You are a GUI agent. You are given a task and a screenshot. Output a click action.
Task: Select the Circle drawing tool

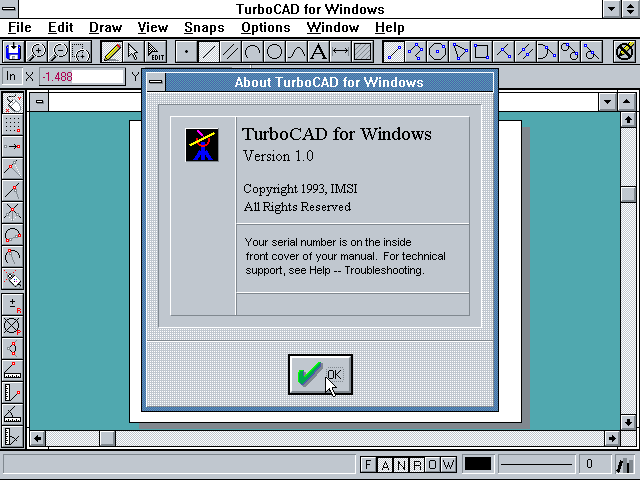pos(274,52)
